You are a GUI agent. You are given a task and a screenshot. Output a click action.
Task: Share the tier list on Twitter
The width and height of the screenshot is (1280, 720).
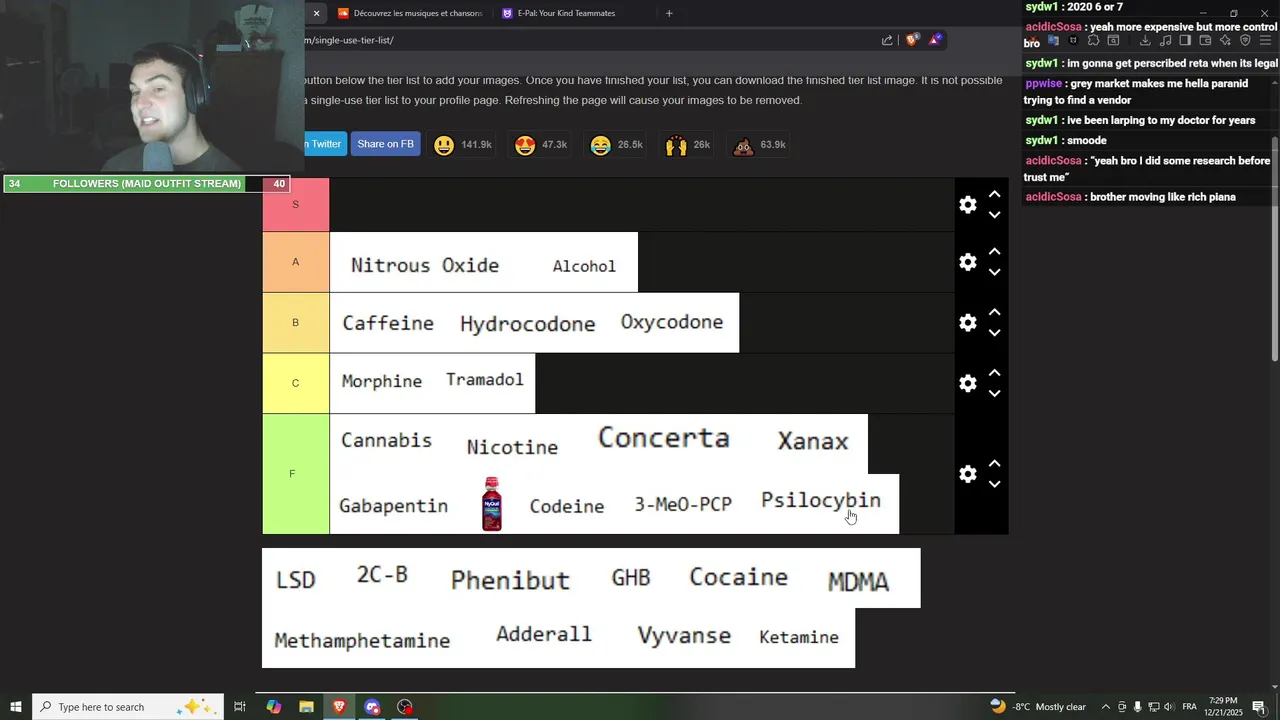coord(325,144)
